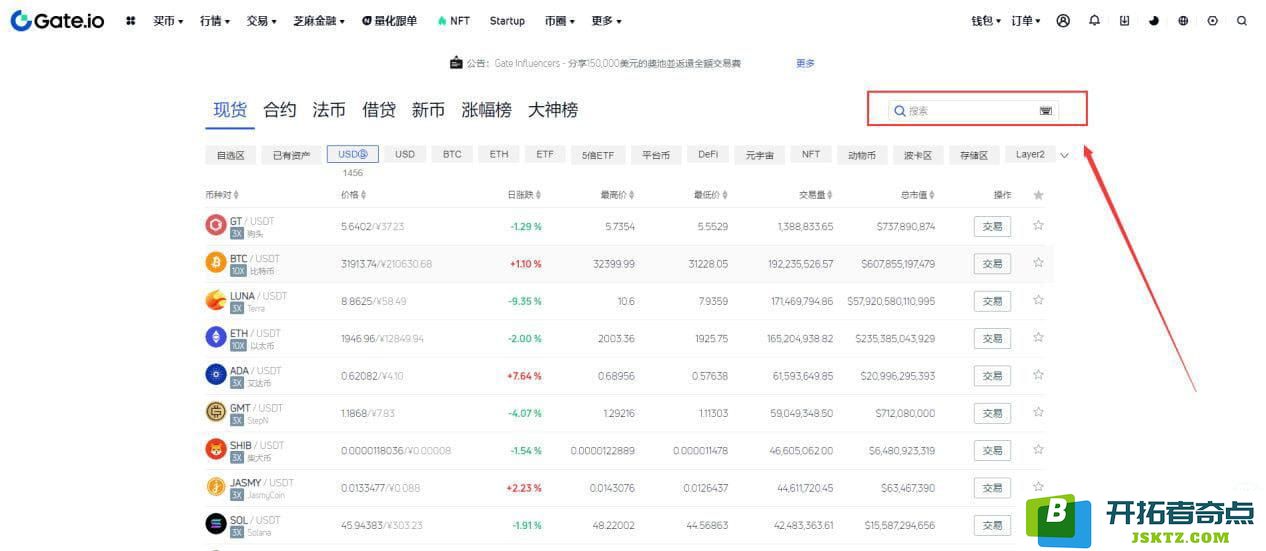Sort the table by 交易量 column
Screen dimensions: 1266x551
(815, 195)
